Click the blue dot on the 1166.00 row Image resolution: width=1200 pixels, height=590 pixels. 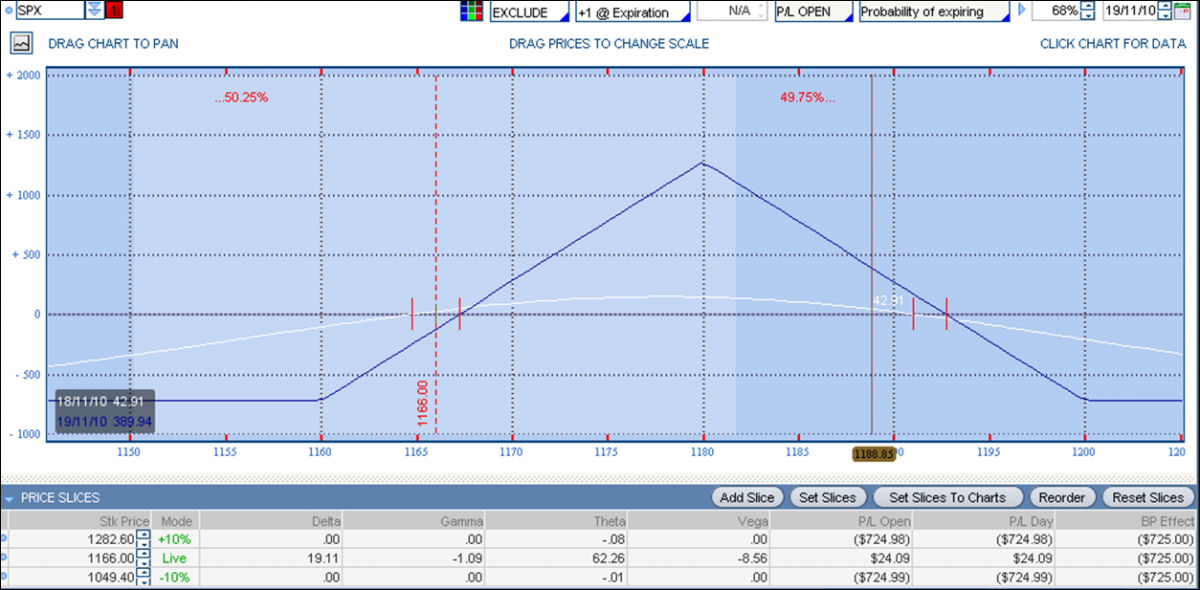point(3,558)
